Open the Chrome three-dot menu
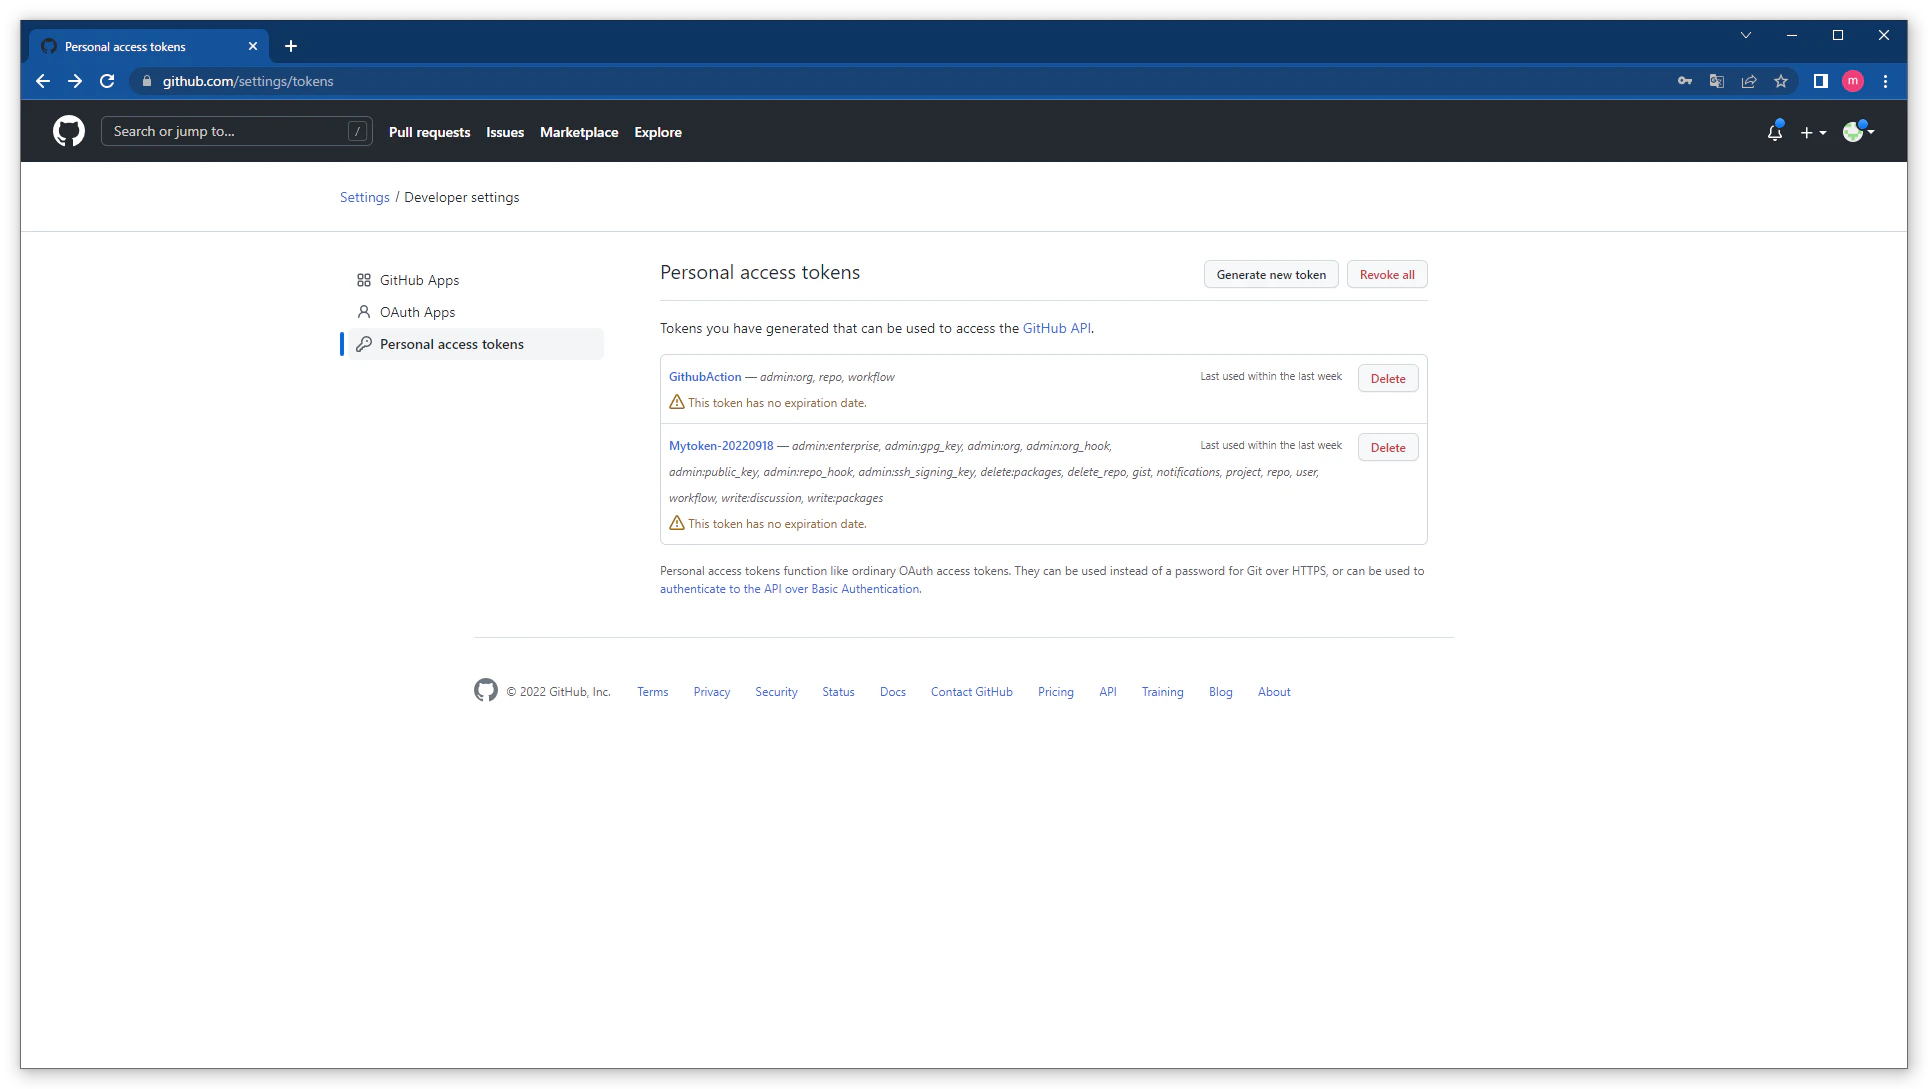Screen dimensions: 1928x1089 [x=1886, y=81]
